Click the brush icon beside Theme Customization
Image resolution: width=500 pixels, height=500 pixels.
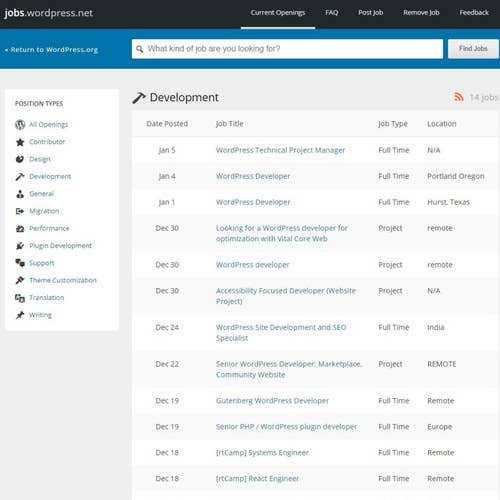click(20, 280)
